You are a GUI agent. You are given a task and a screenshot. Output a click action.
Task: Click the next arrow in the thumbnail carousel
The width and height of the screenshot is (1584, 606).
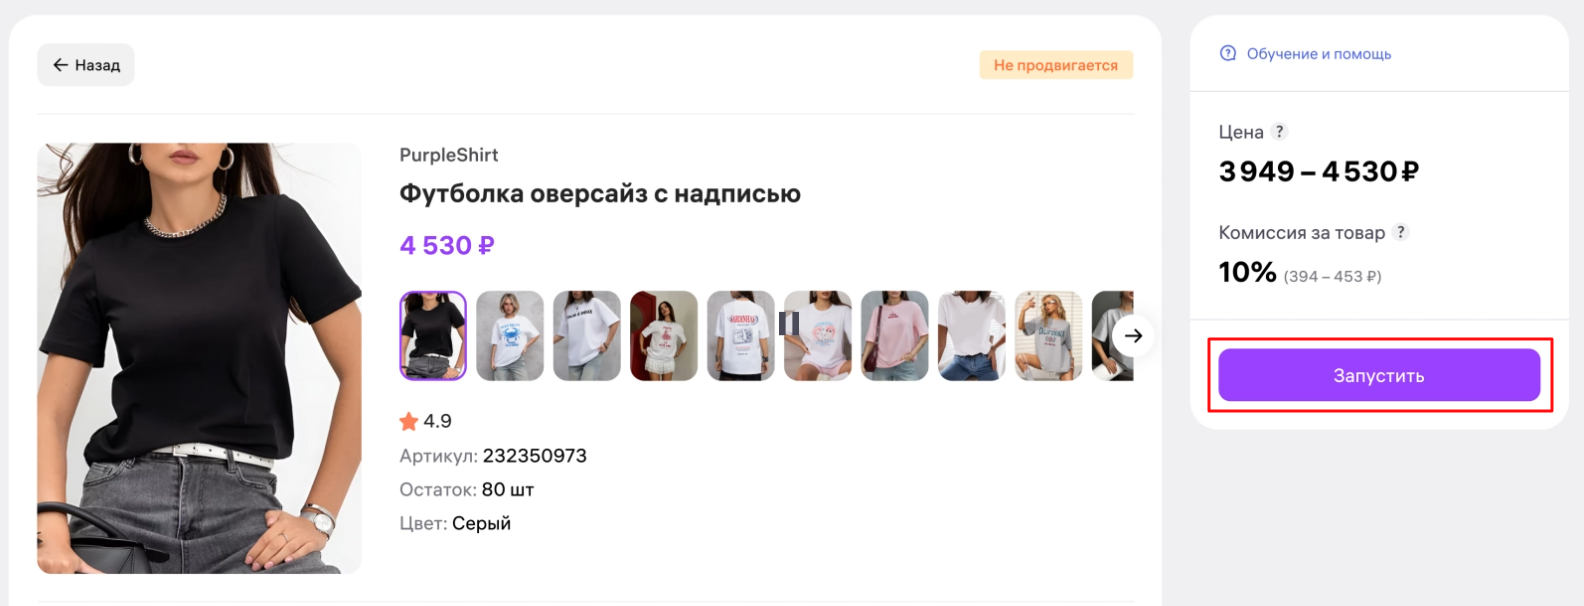1133,336
